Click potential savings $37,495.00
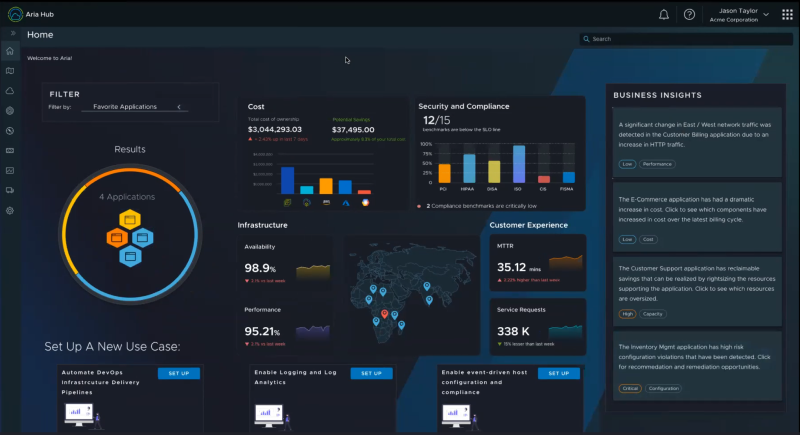This screenshot has height=435, width=800. tap(353, 130)
